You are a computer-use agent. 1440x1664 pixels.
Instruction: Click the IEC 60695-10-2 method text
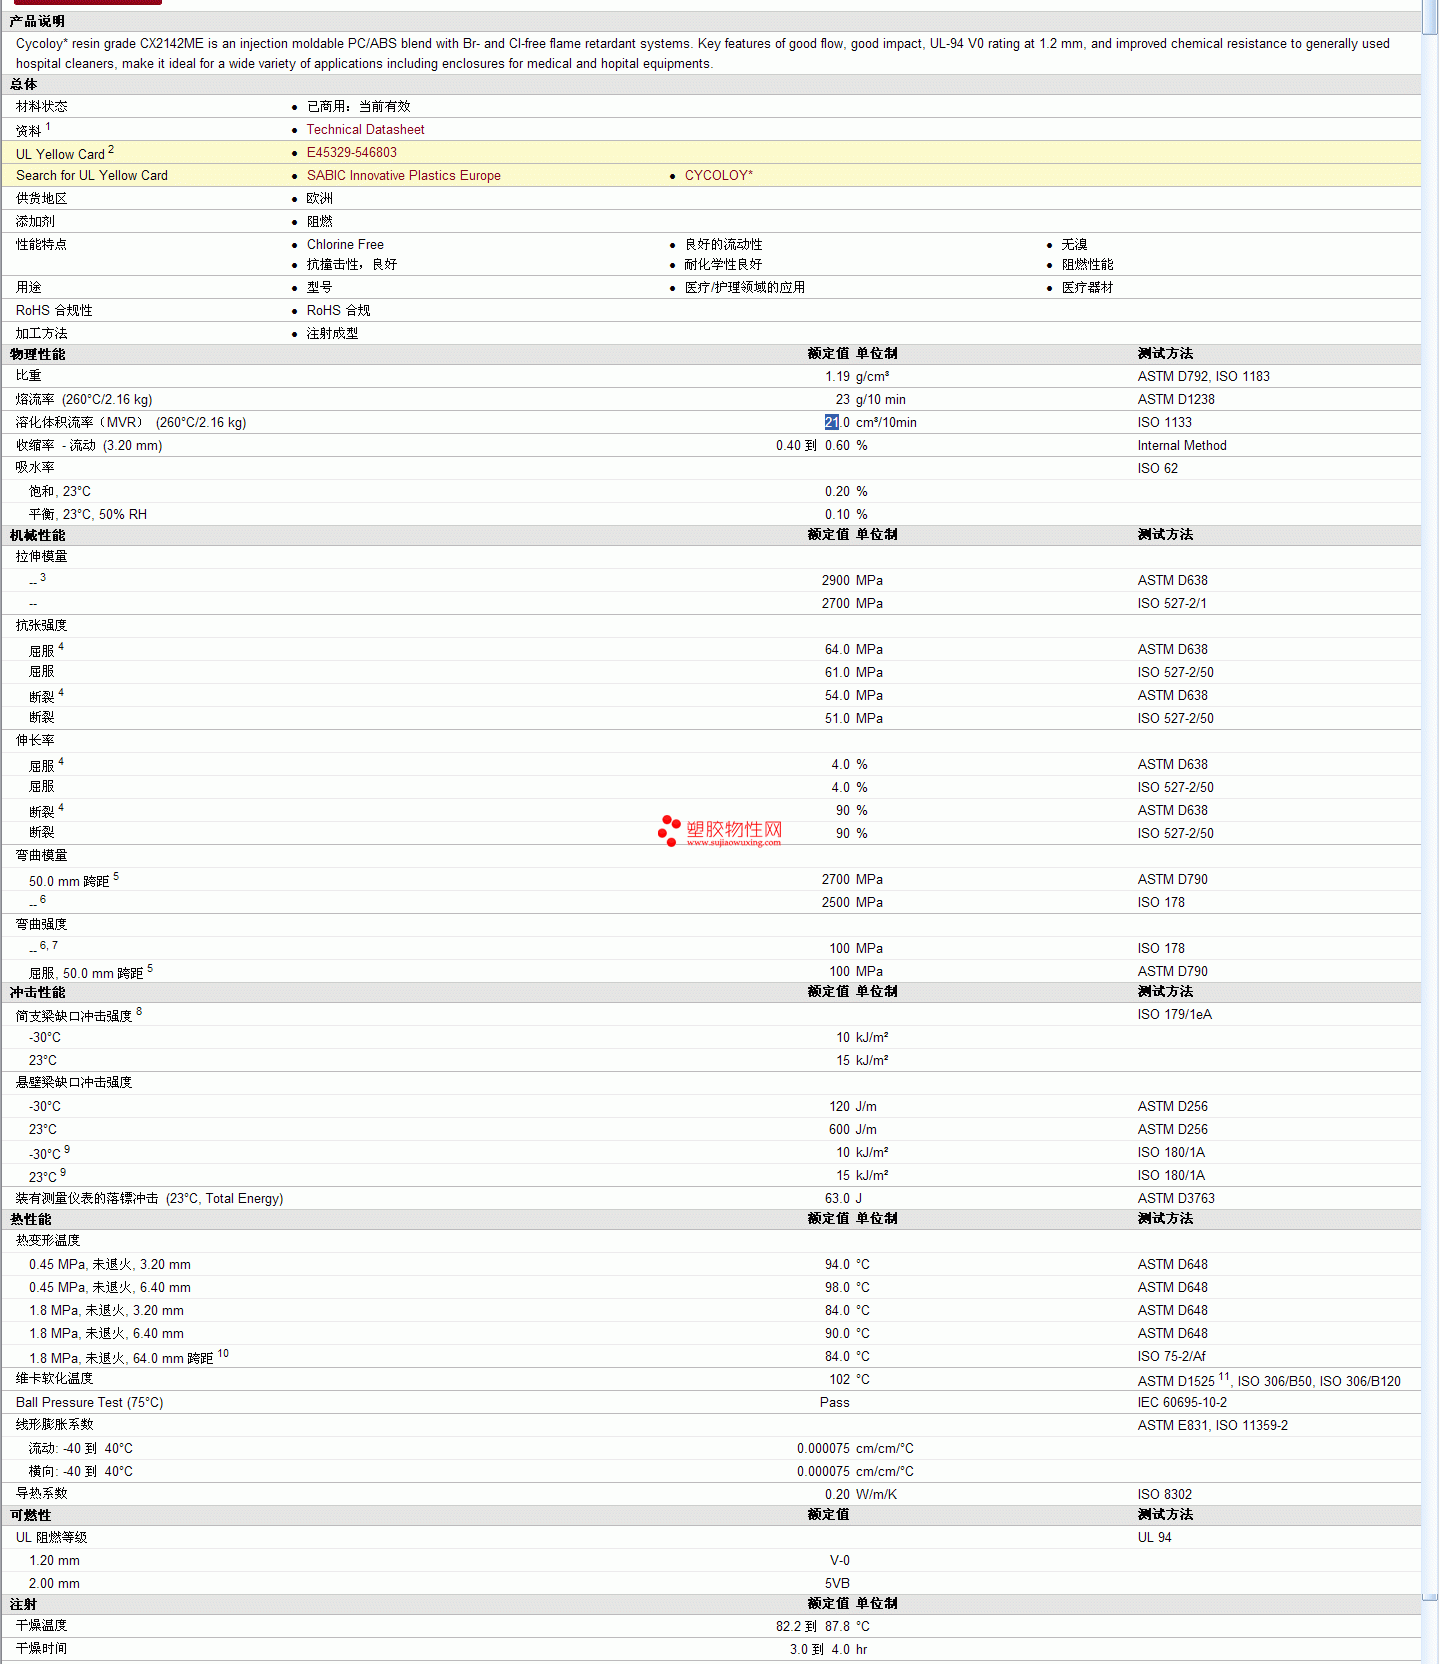click(1182, 1402)
